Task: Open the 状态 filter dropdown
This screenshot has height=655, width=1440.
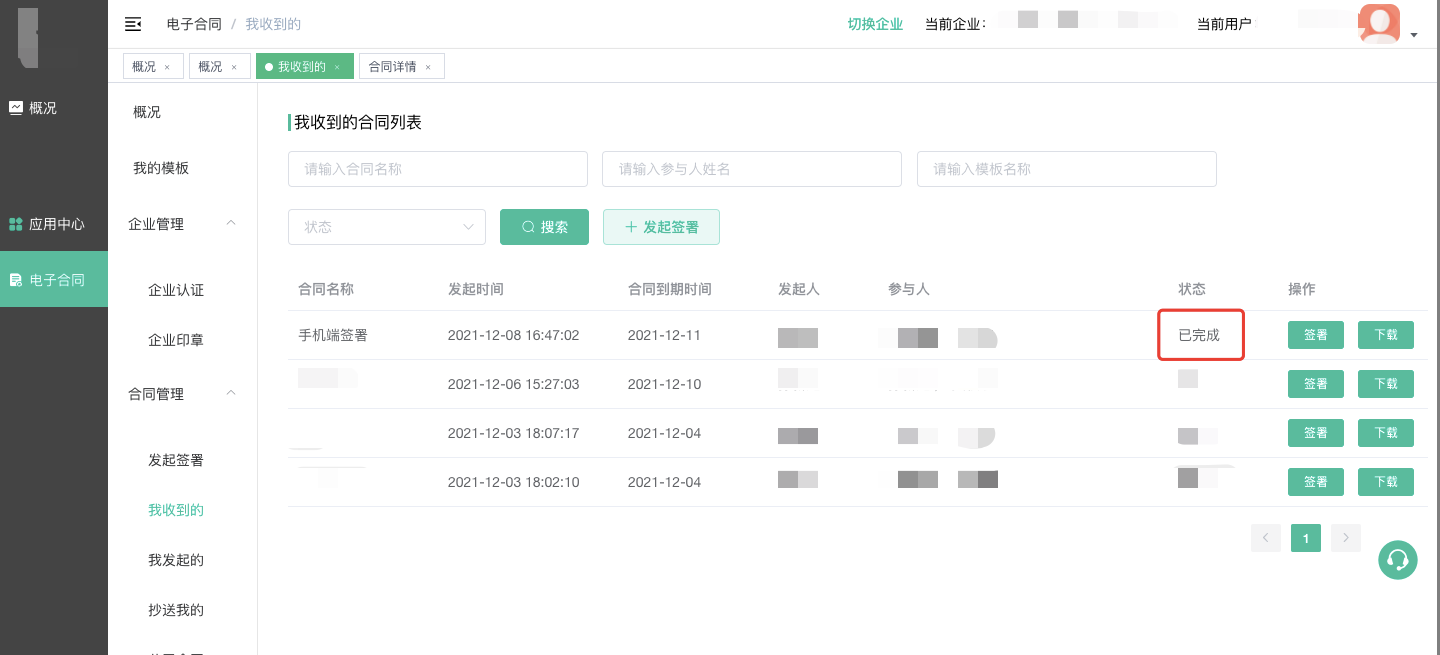Action: tap(387, 227)
